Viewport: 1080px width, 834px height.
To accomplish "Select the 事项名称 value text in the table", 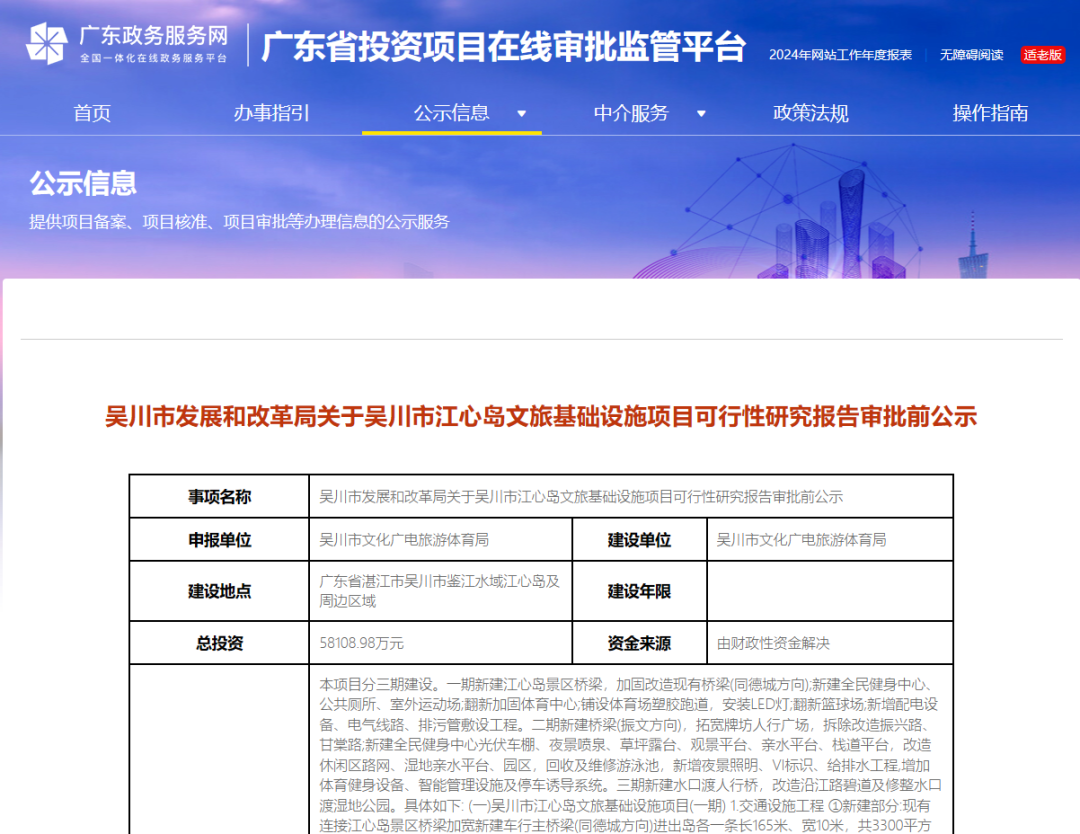I will click(x=581, y=497).
